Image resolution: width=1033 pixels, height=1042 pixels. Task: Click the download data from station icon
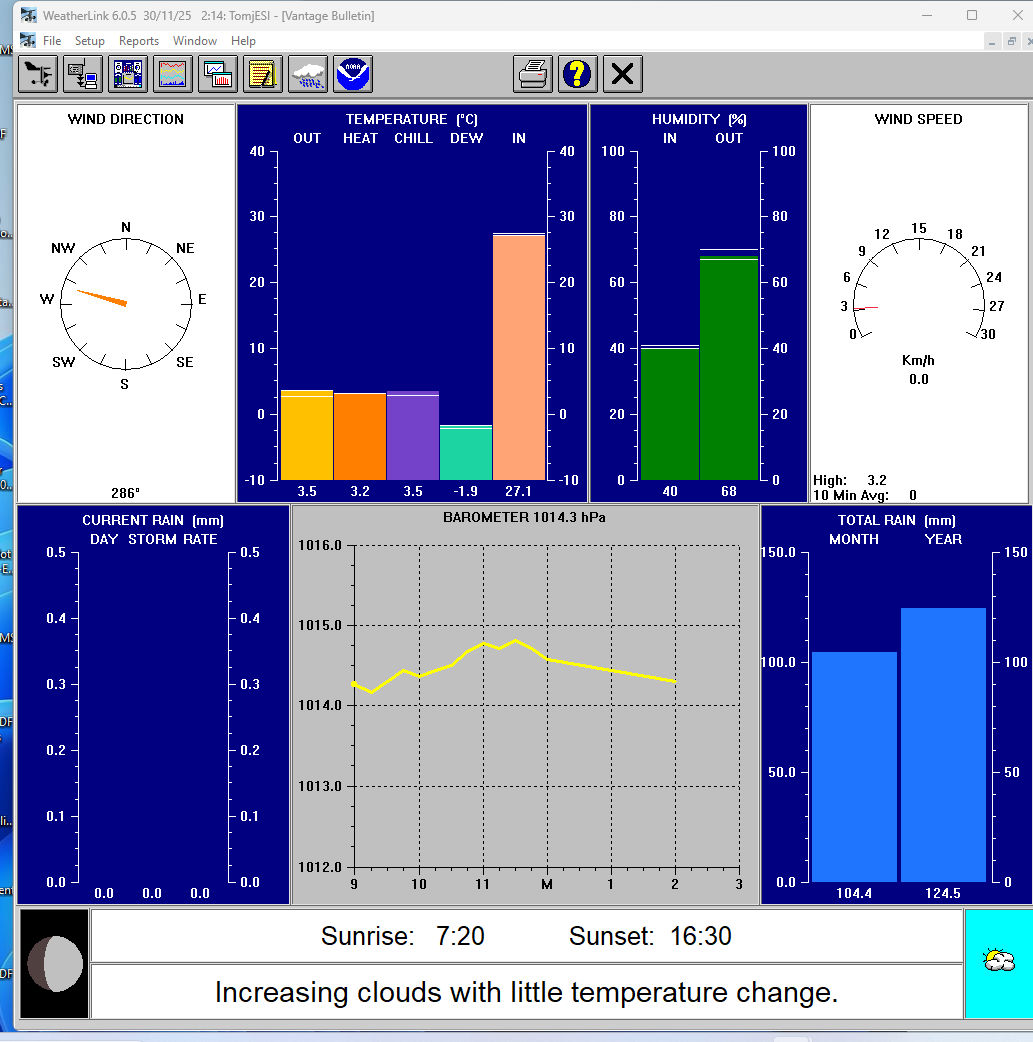(83, 74)
